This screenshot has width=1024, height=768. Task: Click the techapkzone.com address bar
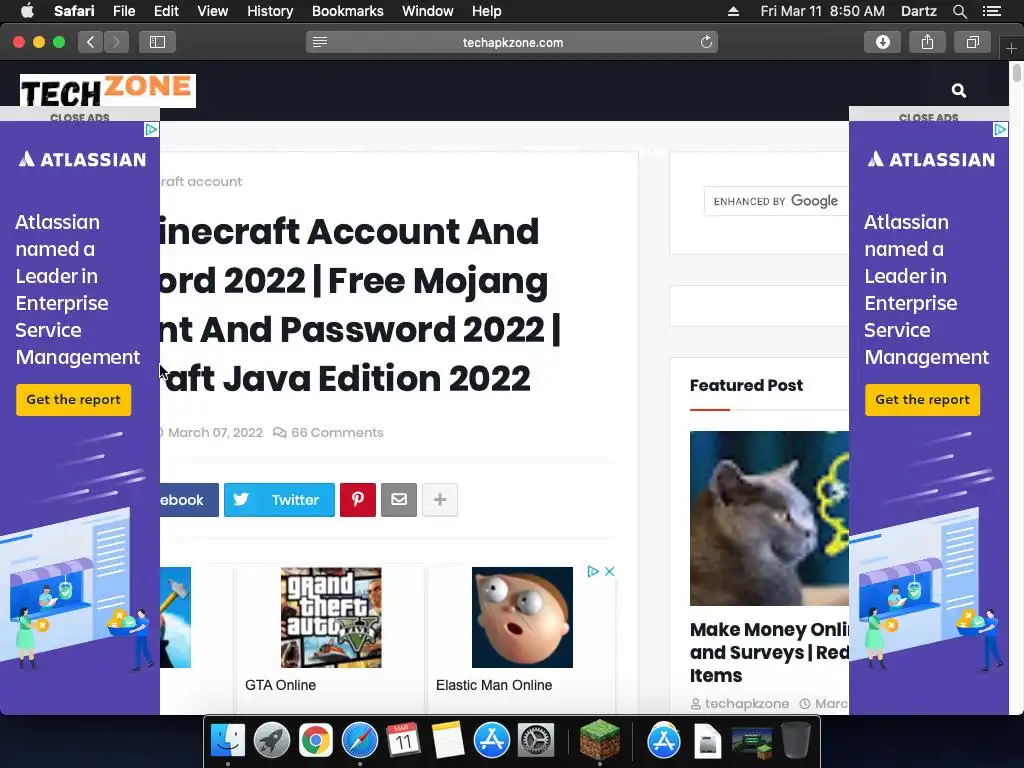click(x=512, y=42)
